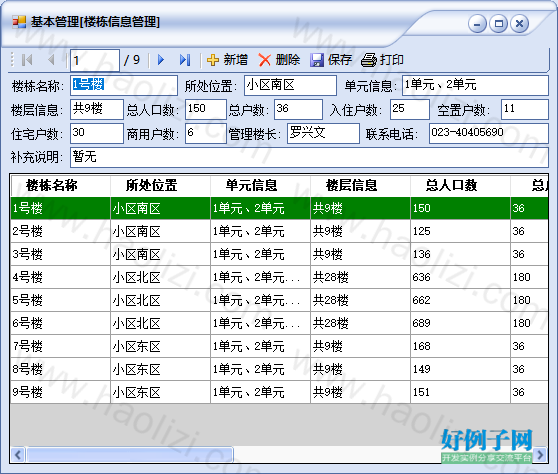Go to the first record in the navigator
Image resolution: width=558 pixels, height=474 pixels.
(27, 60)
